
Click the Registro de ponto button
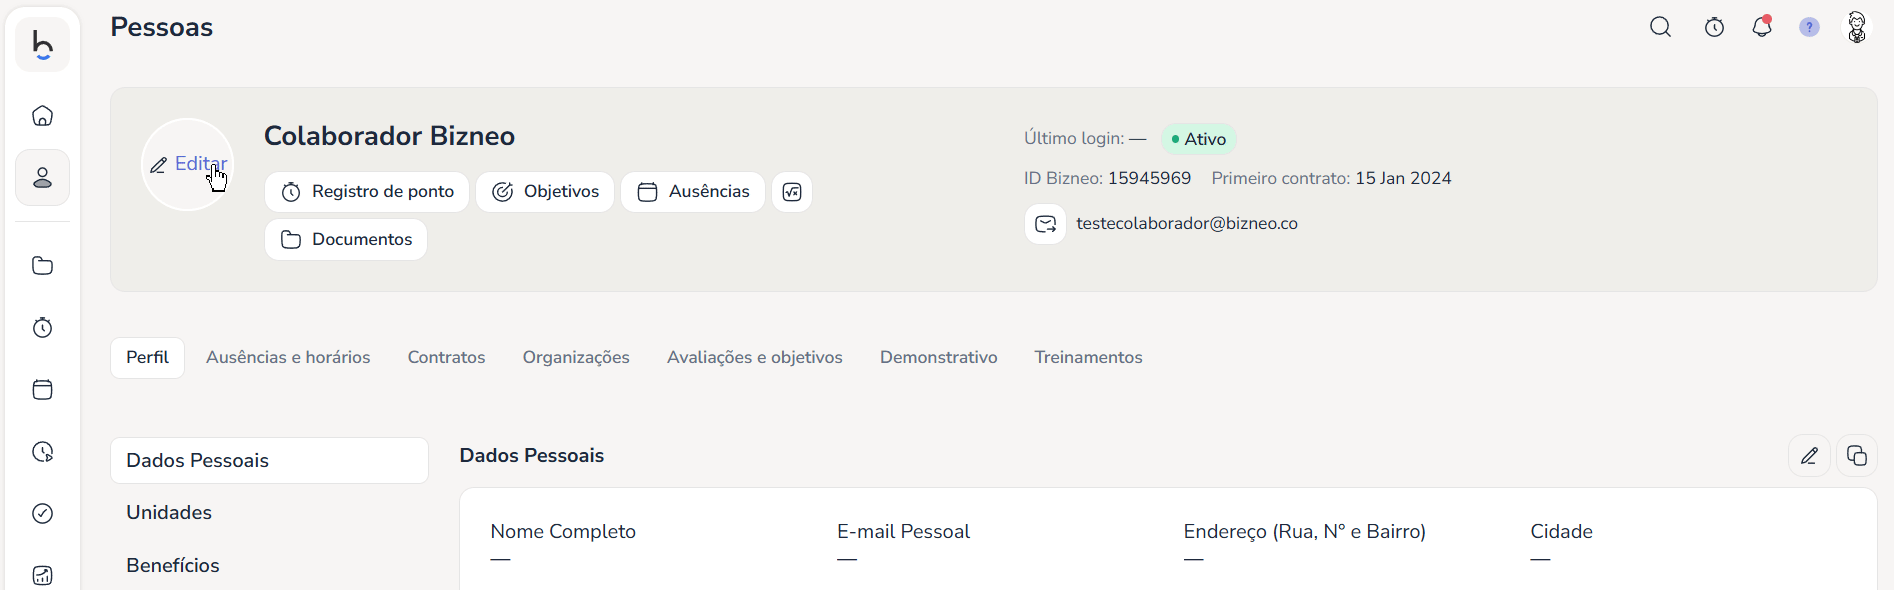coord(367,192)
